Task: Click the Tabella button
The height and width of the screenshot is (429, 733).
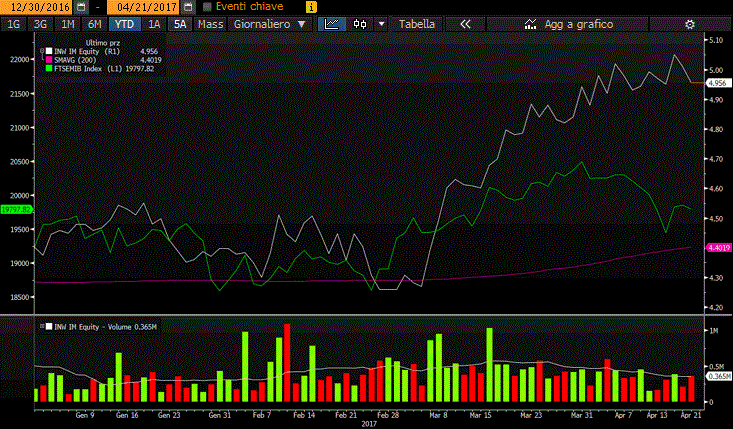Action: click(x=418, y=23)
